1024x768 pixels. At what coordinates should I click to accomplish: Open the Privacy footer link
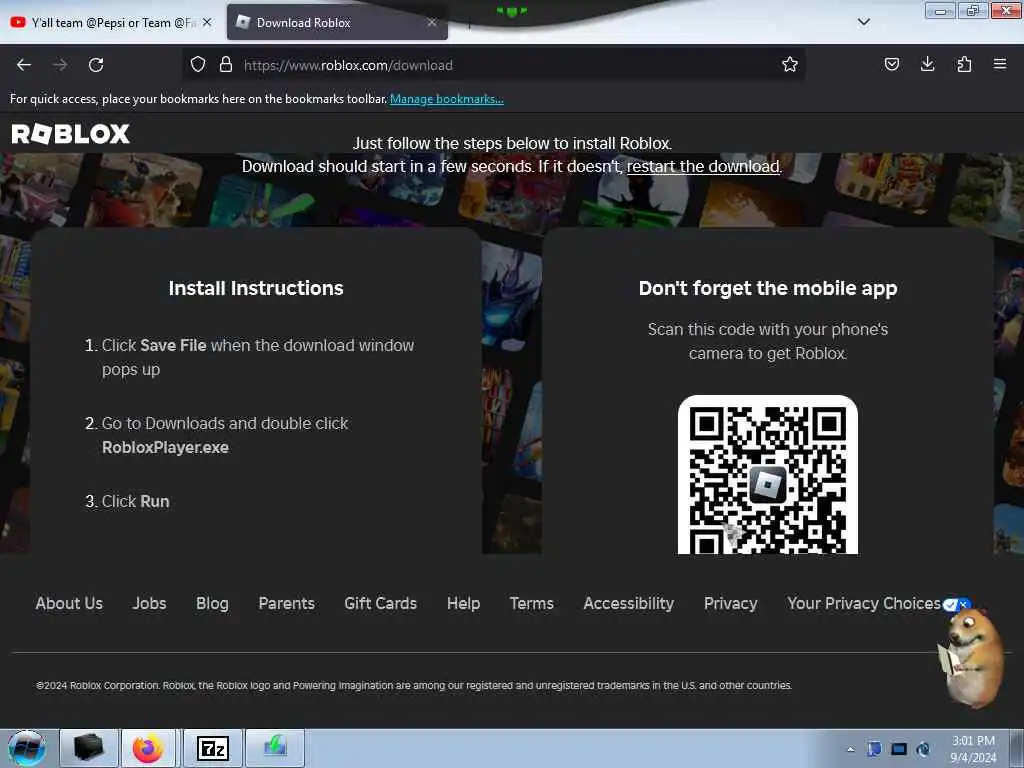pos(731,603)
